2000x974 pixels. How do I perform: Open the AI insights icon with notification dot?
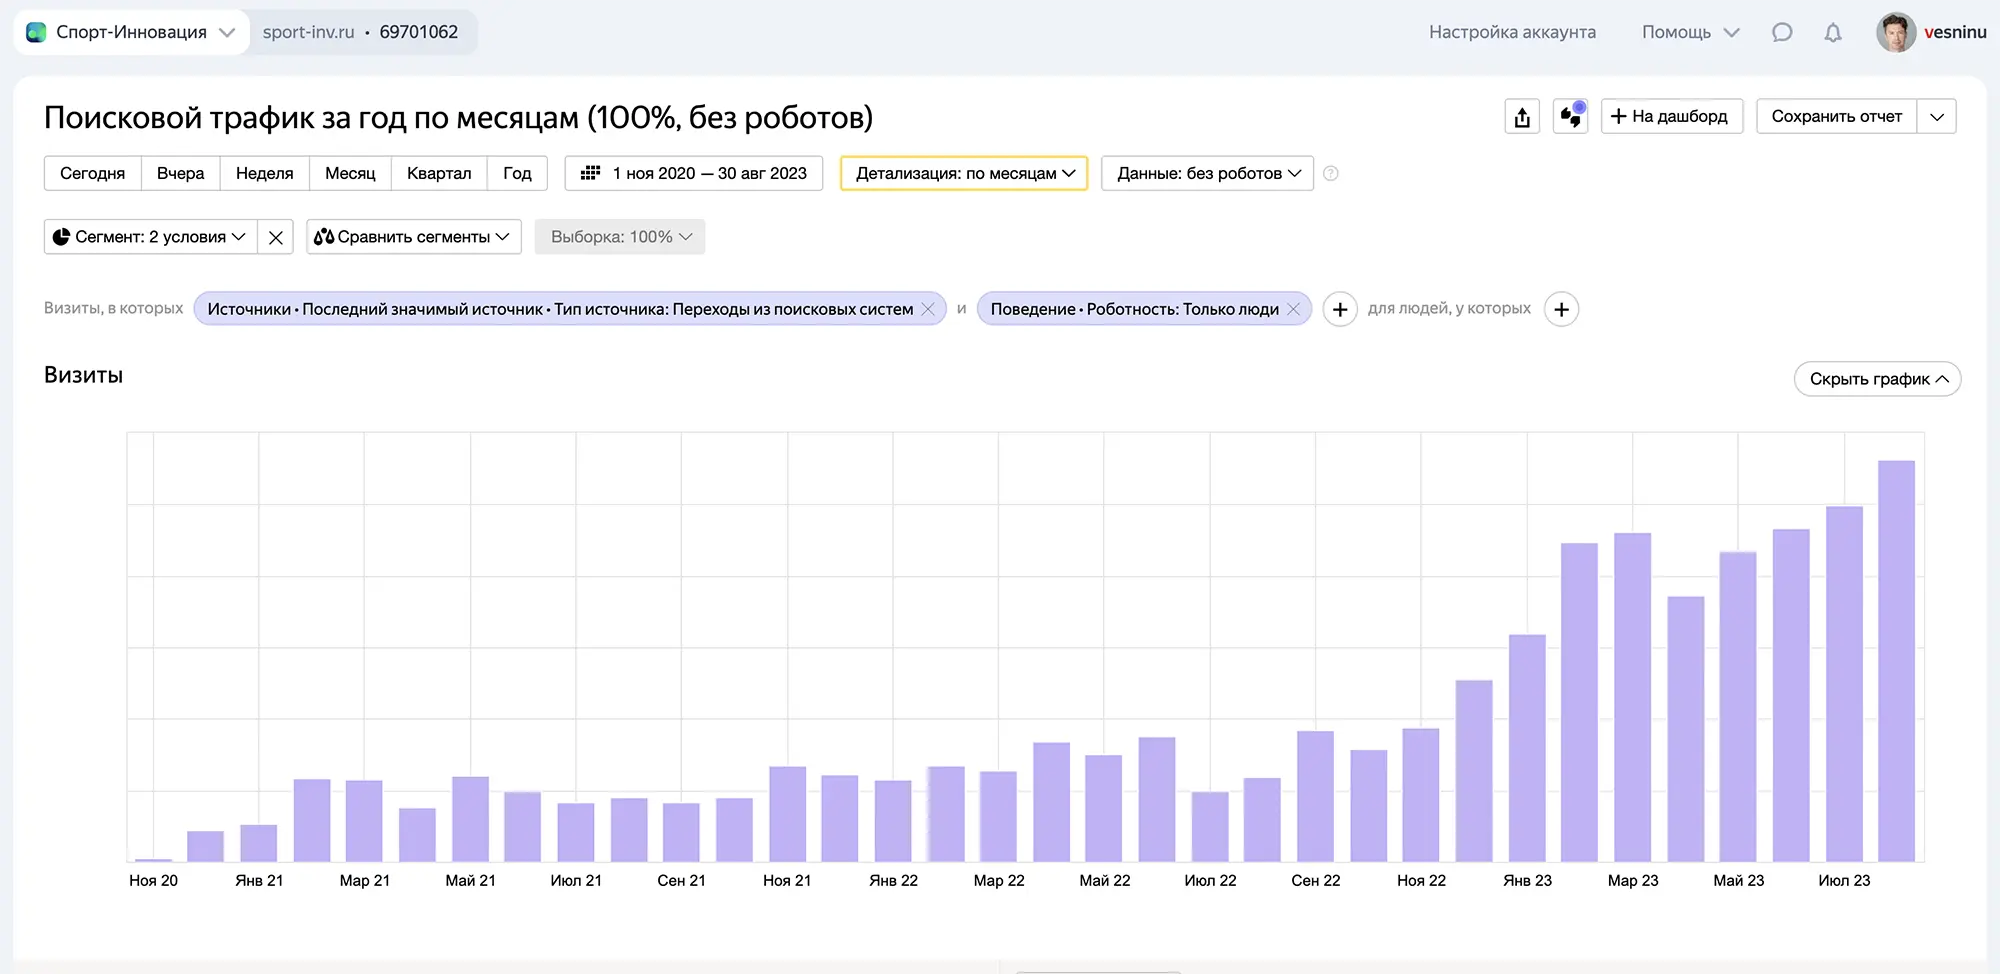[1570, 116]
